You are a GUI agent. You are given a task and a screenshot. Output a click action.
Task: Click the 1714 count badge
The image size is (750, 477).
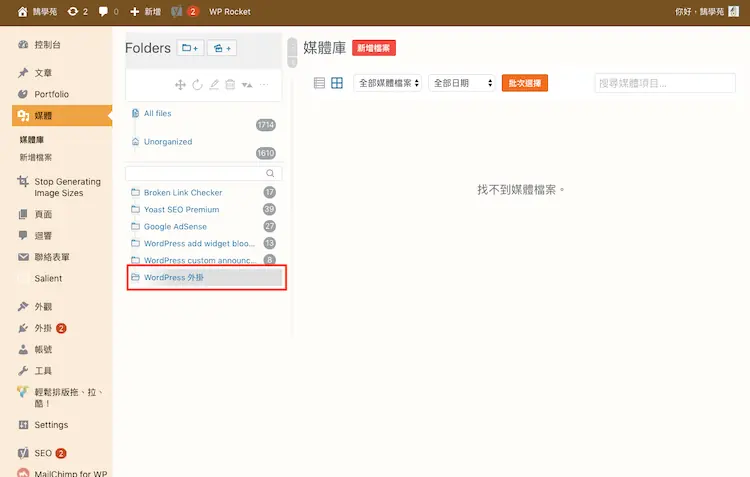coord(266,125)
